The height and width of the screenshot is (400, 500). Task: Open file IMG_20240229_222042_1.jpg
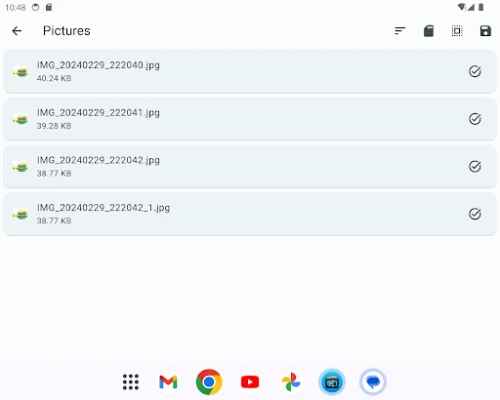(250, 214)
